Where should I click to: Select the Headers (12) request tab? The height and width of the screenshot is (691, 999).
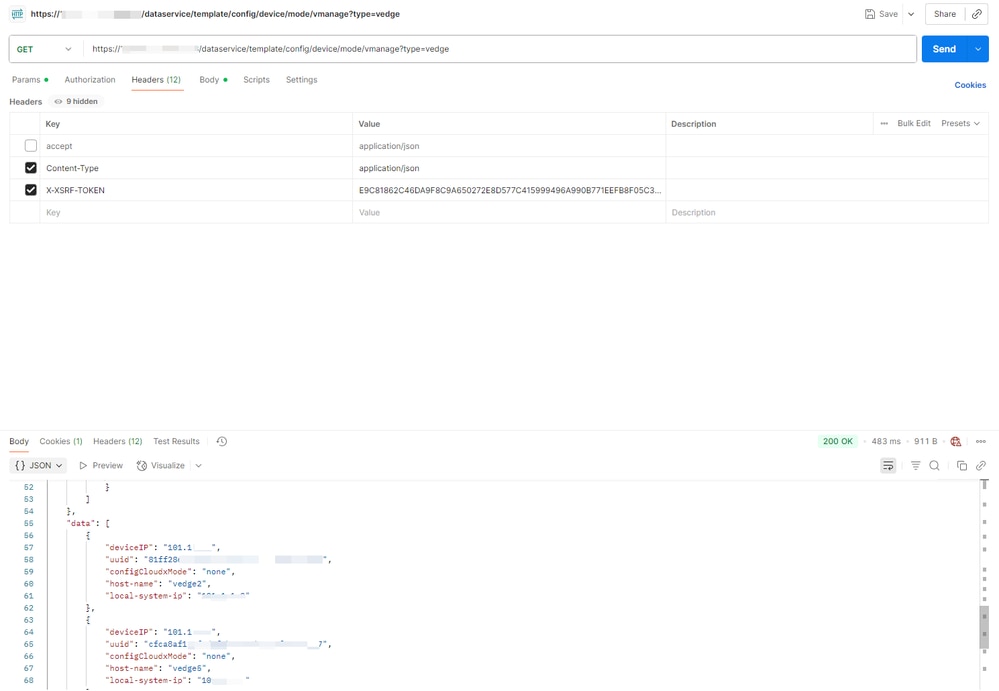[x=156, y=80]
